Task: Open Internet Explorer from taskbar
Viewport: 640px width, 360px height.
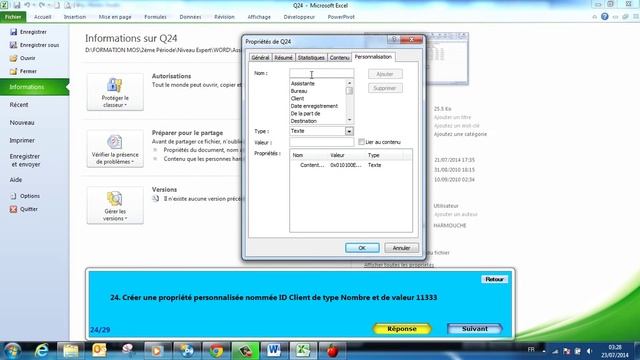Action: click(41, 350)
